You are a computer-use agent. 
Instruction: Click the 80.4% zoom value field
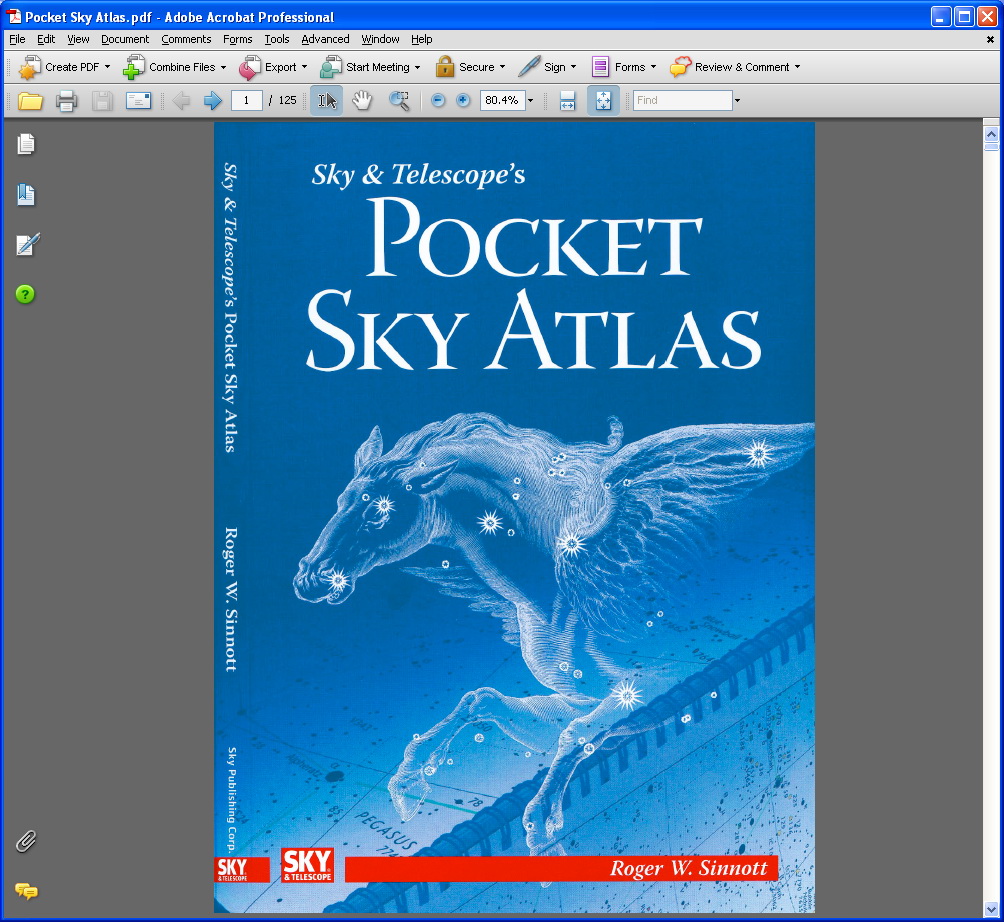coord(503,101)
